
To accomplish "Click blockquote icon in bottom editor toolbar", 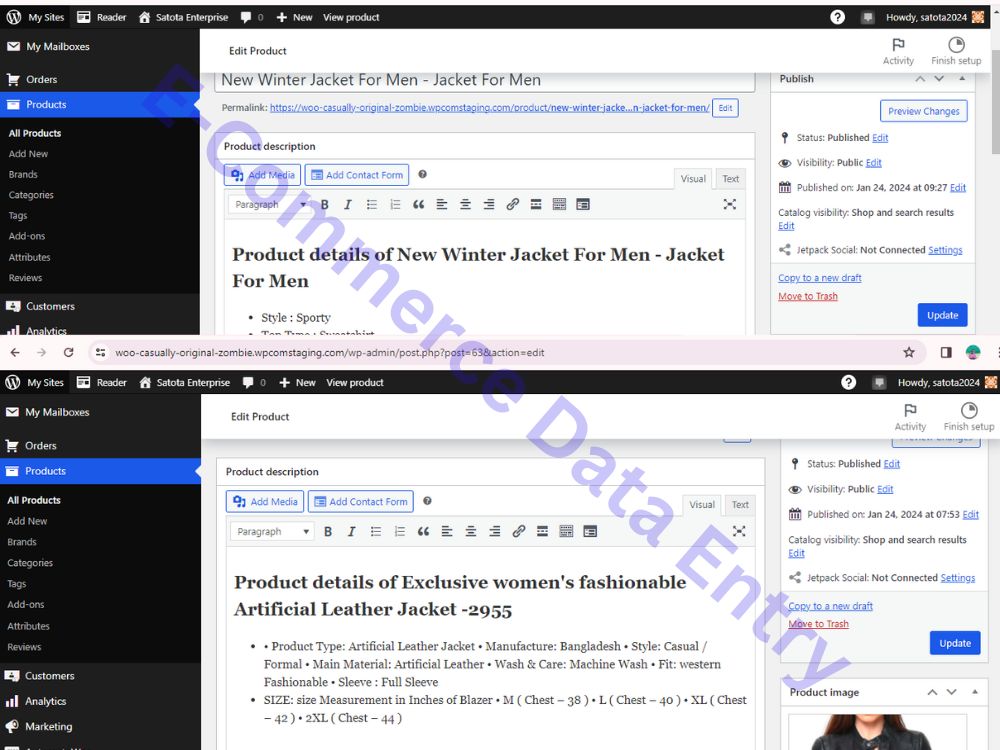I will [x=423, y=531].
